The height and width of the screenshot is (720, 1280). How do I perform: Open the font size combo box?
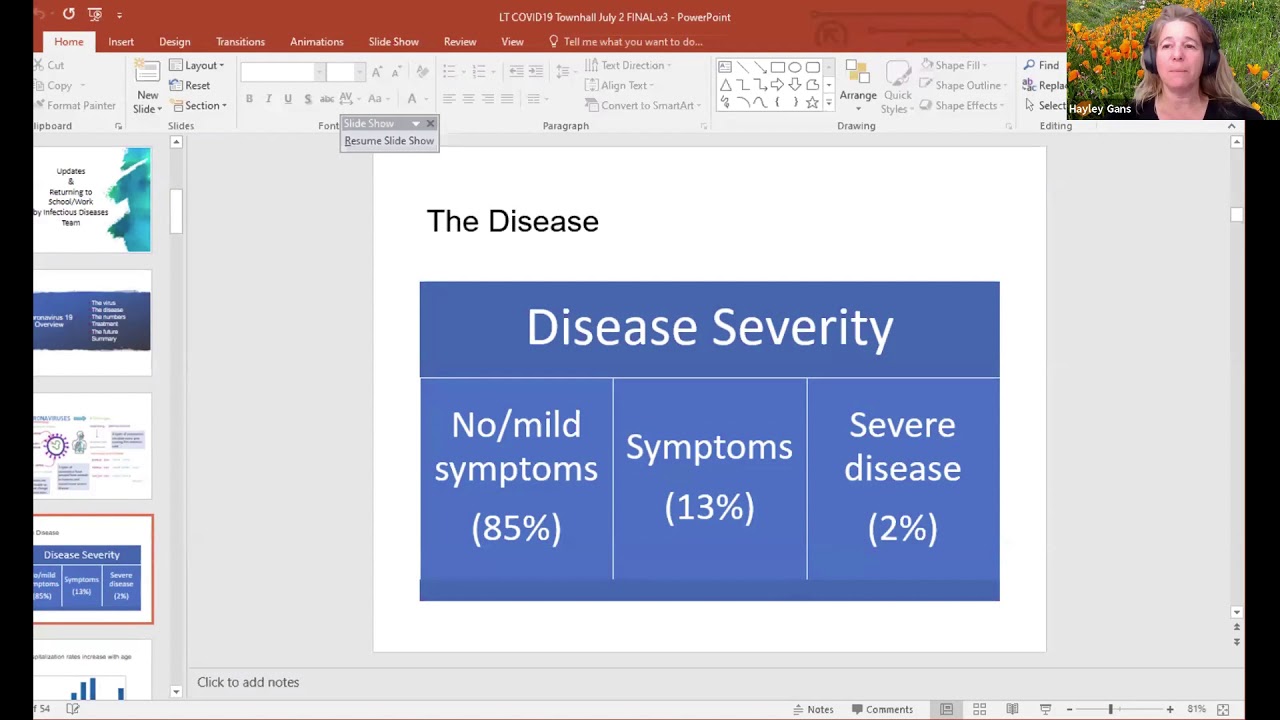346,72
